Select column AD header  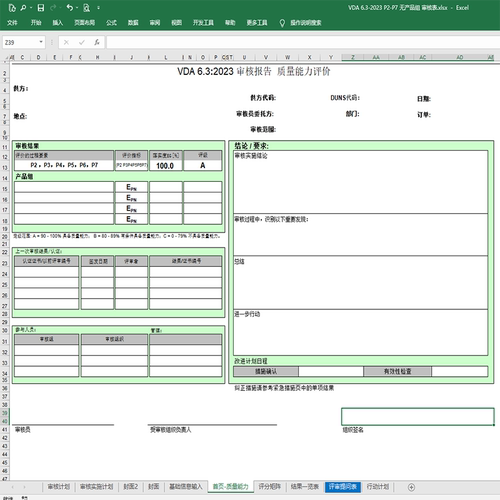pyautogui.click(x=460, y=57)
